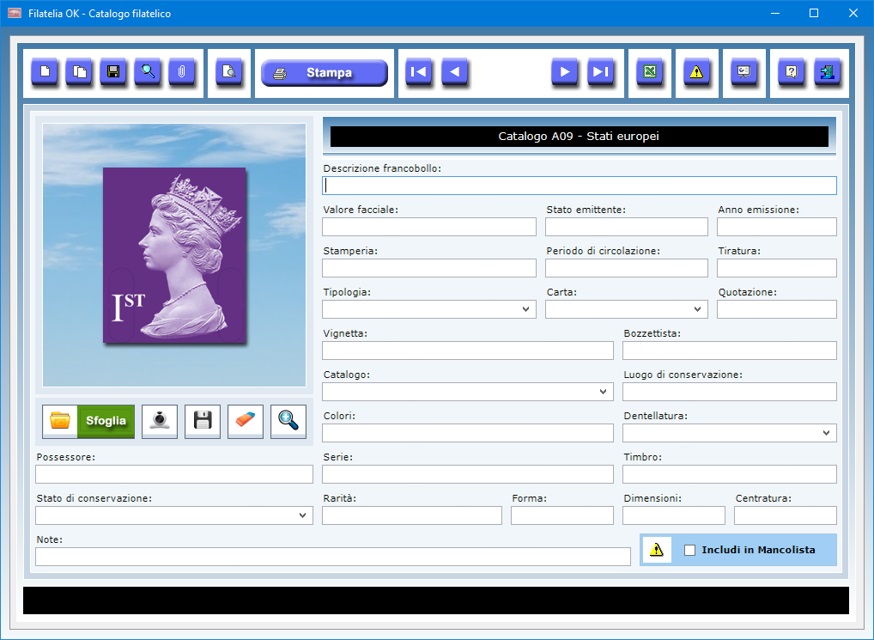Image resolution: width=874 pixels, height=640 pixels.
Task: Jump to the last record
Action: click(x=601, y=72)
